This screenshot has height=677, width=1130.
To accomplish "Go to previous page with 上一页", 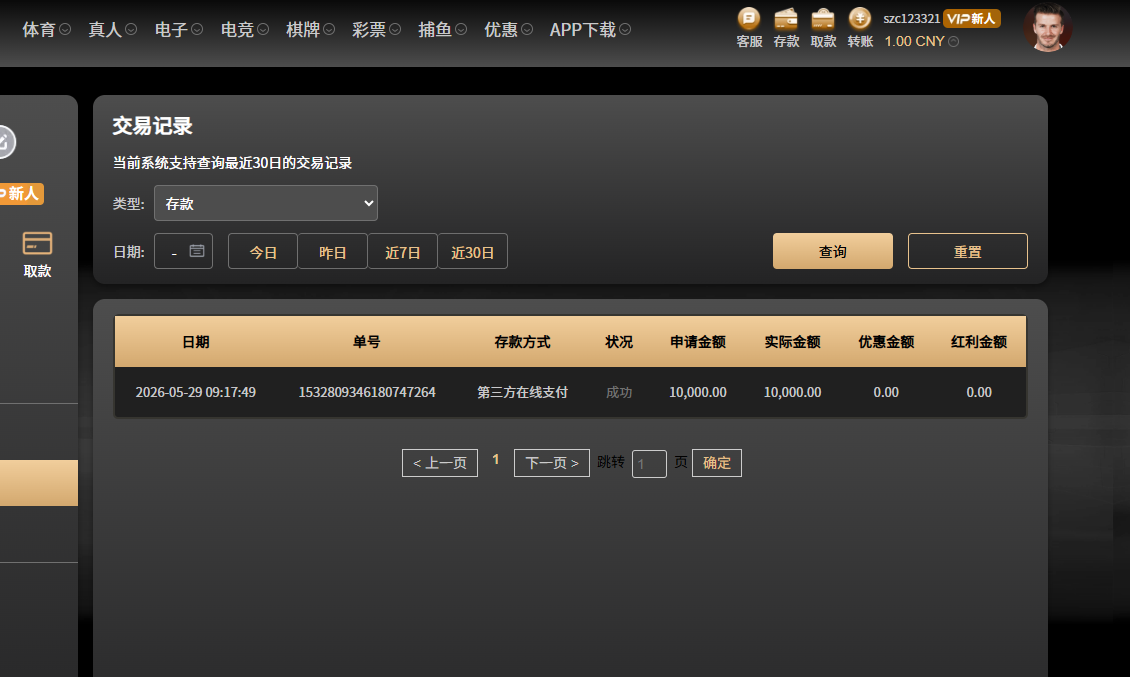I will 440,463.
